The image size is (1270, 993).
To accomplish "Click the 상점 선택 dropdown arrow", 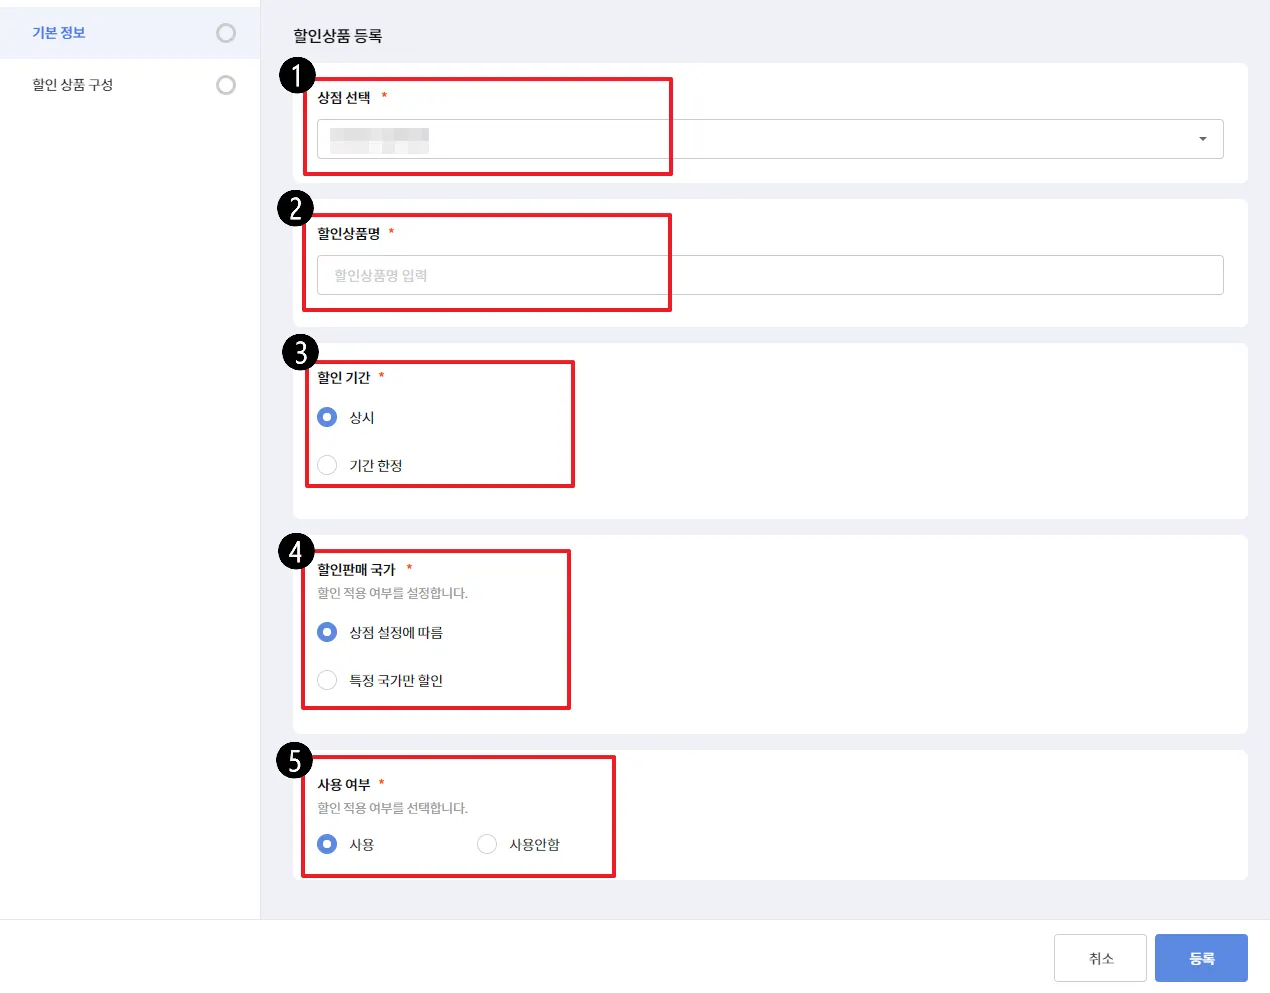I will click(x=1203, y=139).
